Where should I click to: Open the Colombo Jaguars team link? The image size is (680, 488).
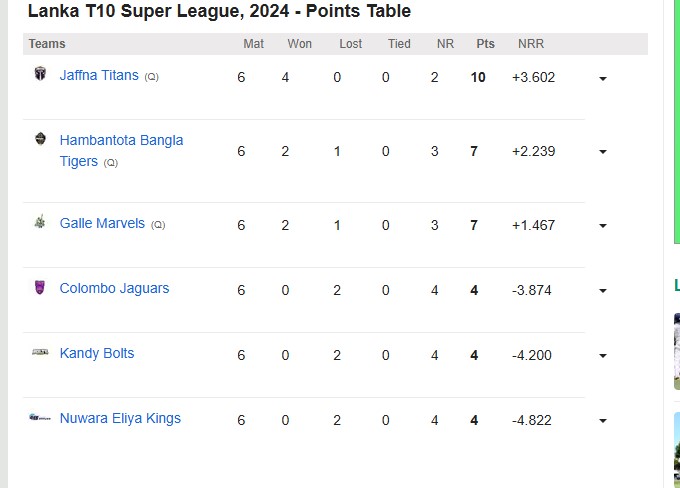click(x=114, y=288)
